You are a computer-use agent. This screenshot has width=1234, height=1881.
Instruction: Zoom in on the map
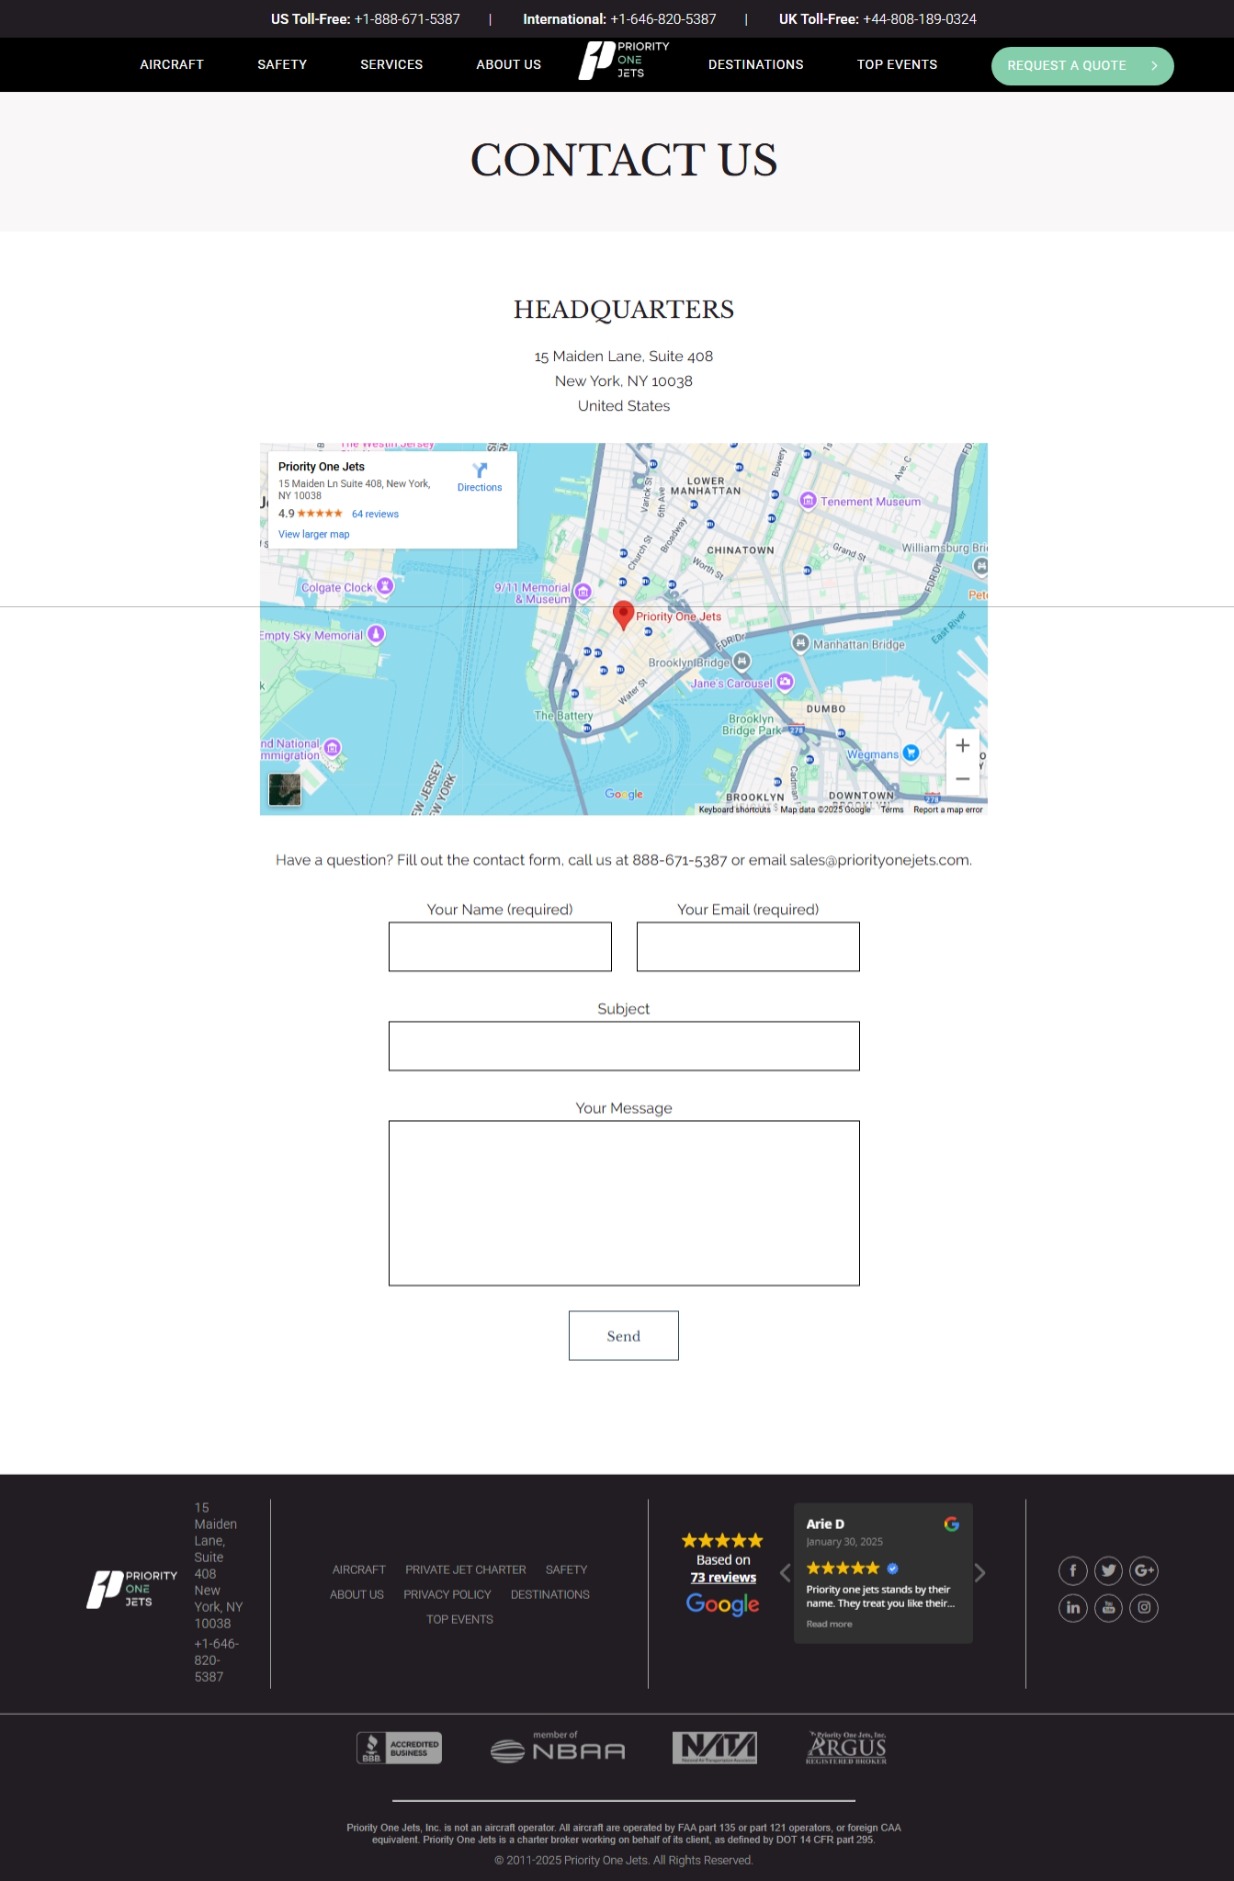click(x=963, y=746)
